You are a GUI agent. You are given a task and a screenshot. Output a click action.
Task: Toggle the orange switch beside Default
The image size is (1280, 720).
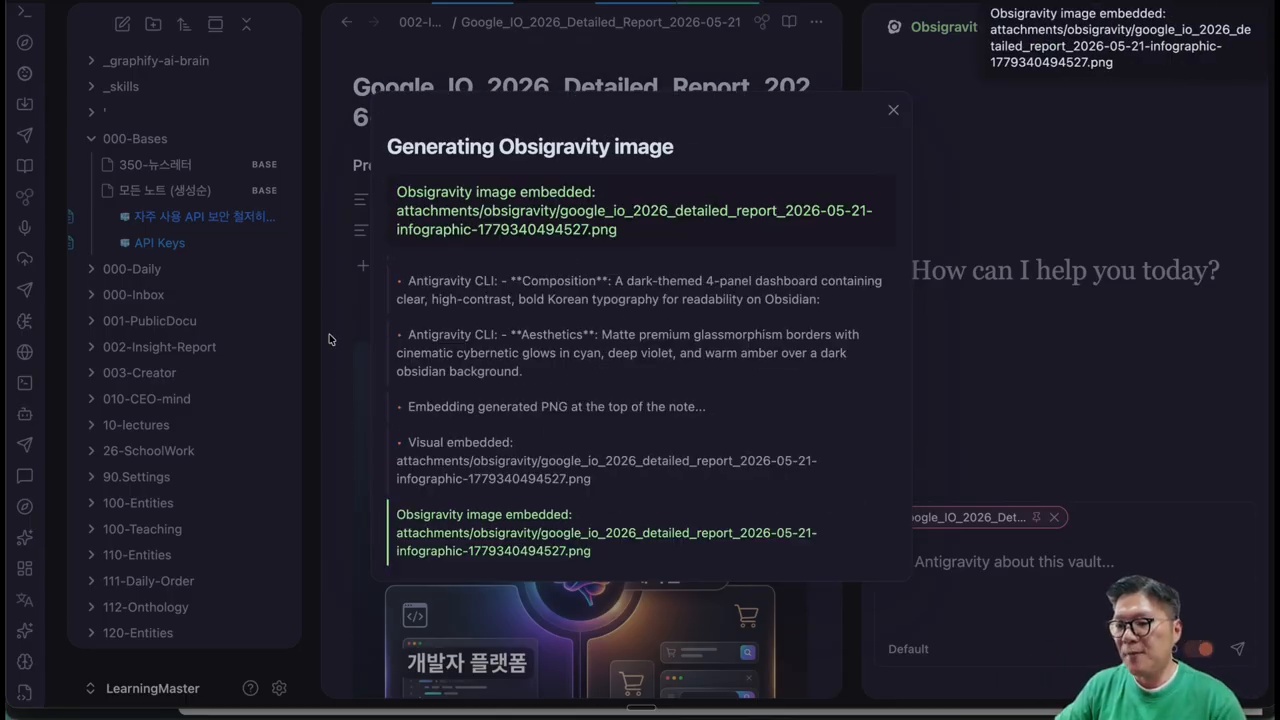click(x=1200, y=649)
